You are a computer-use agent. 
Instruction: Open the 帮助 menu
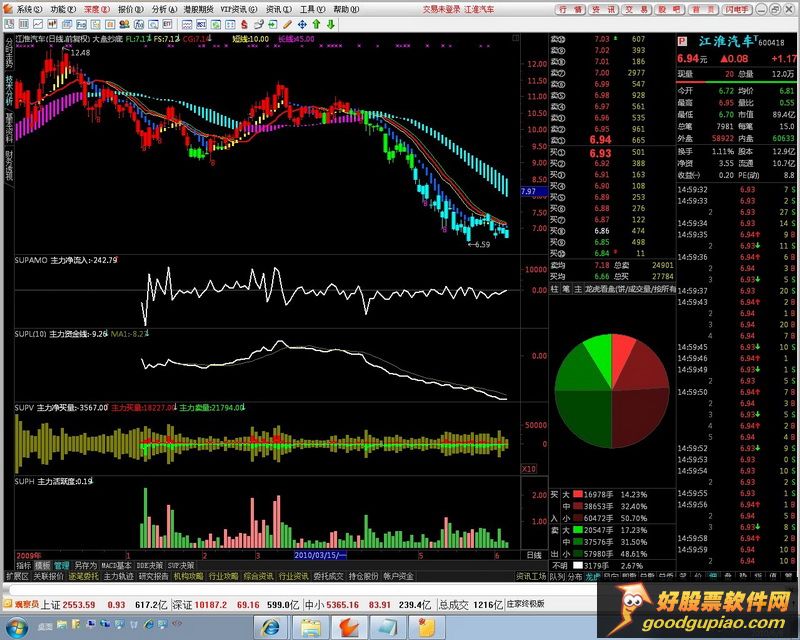click(346, 9)
